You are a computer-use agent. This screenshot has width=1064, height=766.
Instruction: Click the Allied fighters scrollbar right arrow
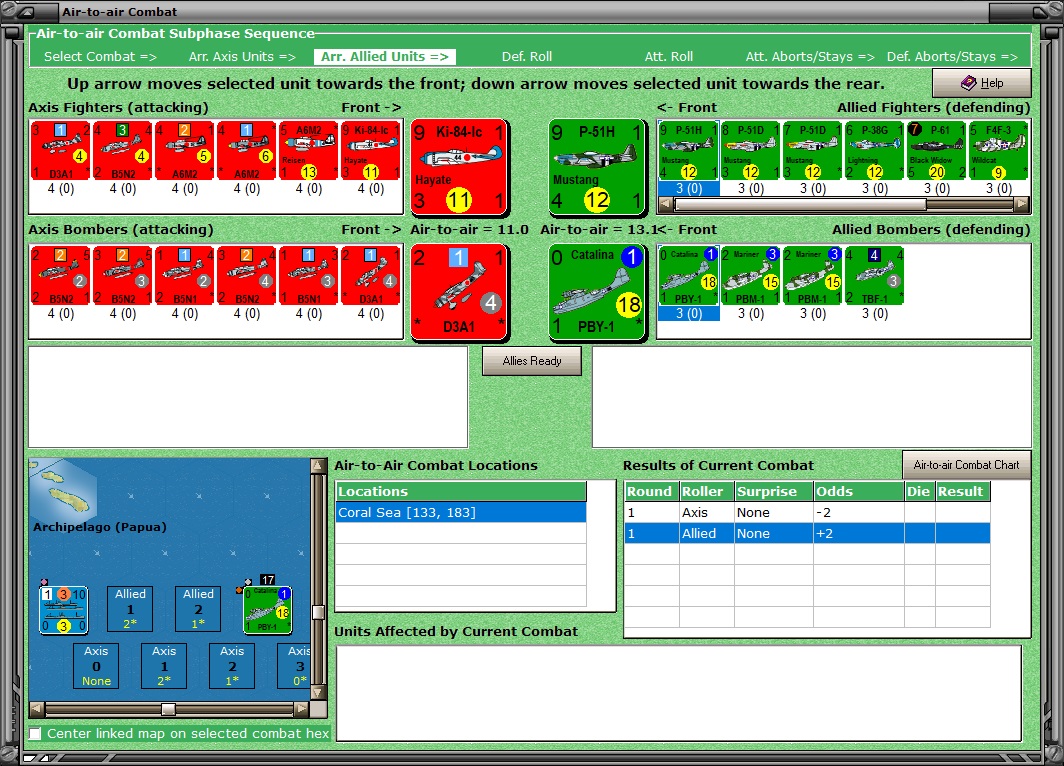pos(1021,204)
